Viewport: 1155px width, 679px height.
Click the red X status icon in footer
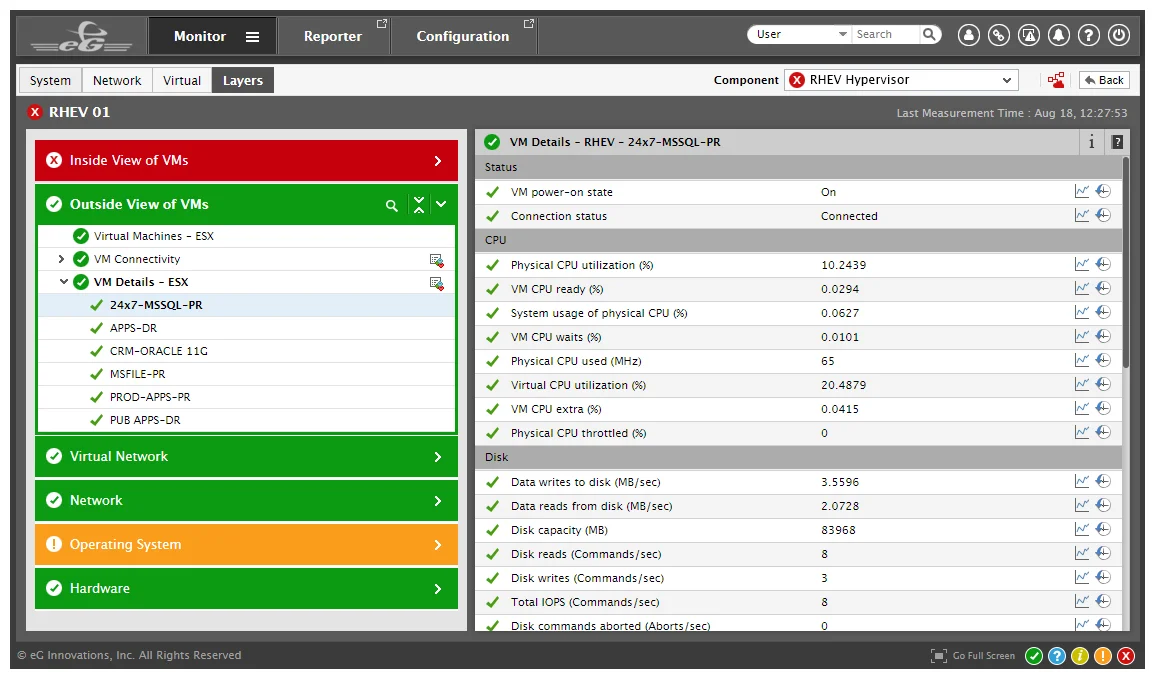pyautogui.click(x=1126, y=655)
